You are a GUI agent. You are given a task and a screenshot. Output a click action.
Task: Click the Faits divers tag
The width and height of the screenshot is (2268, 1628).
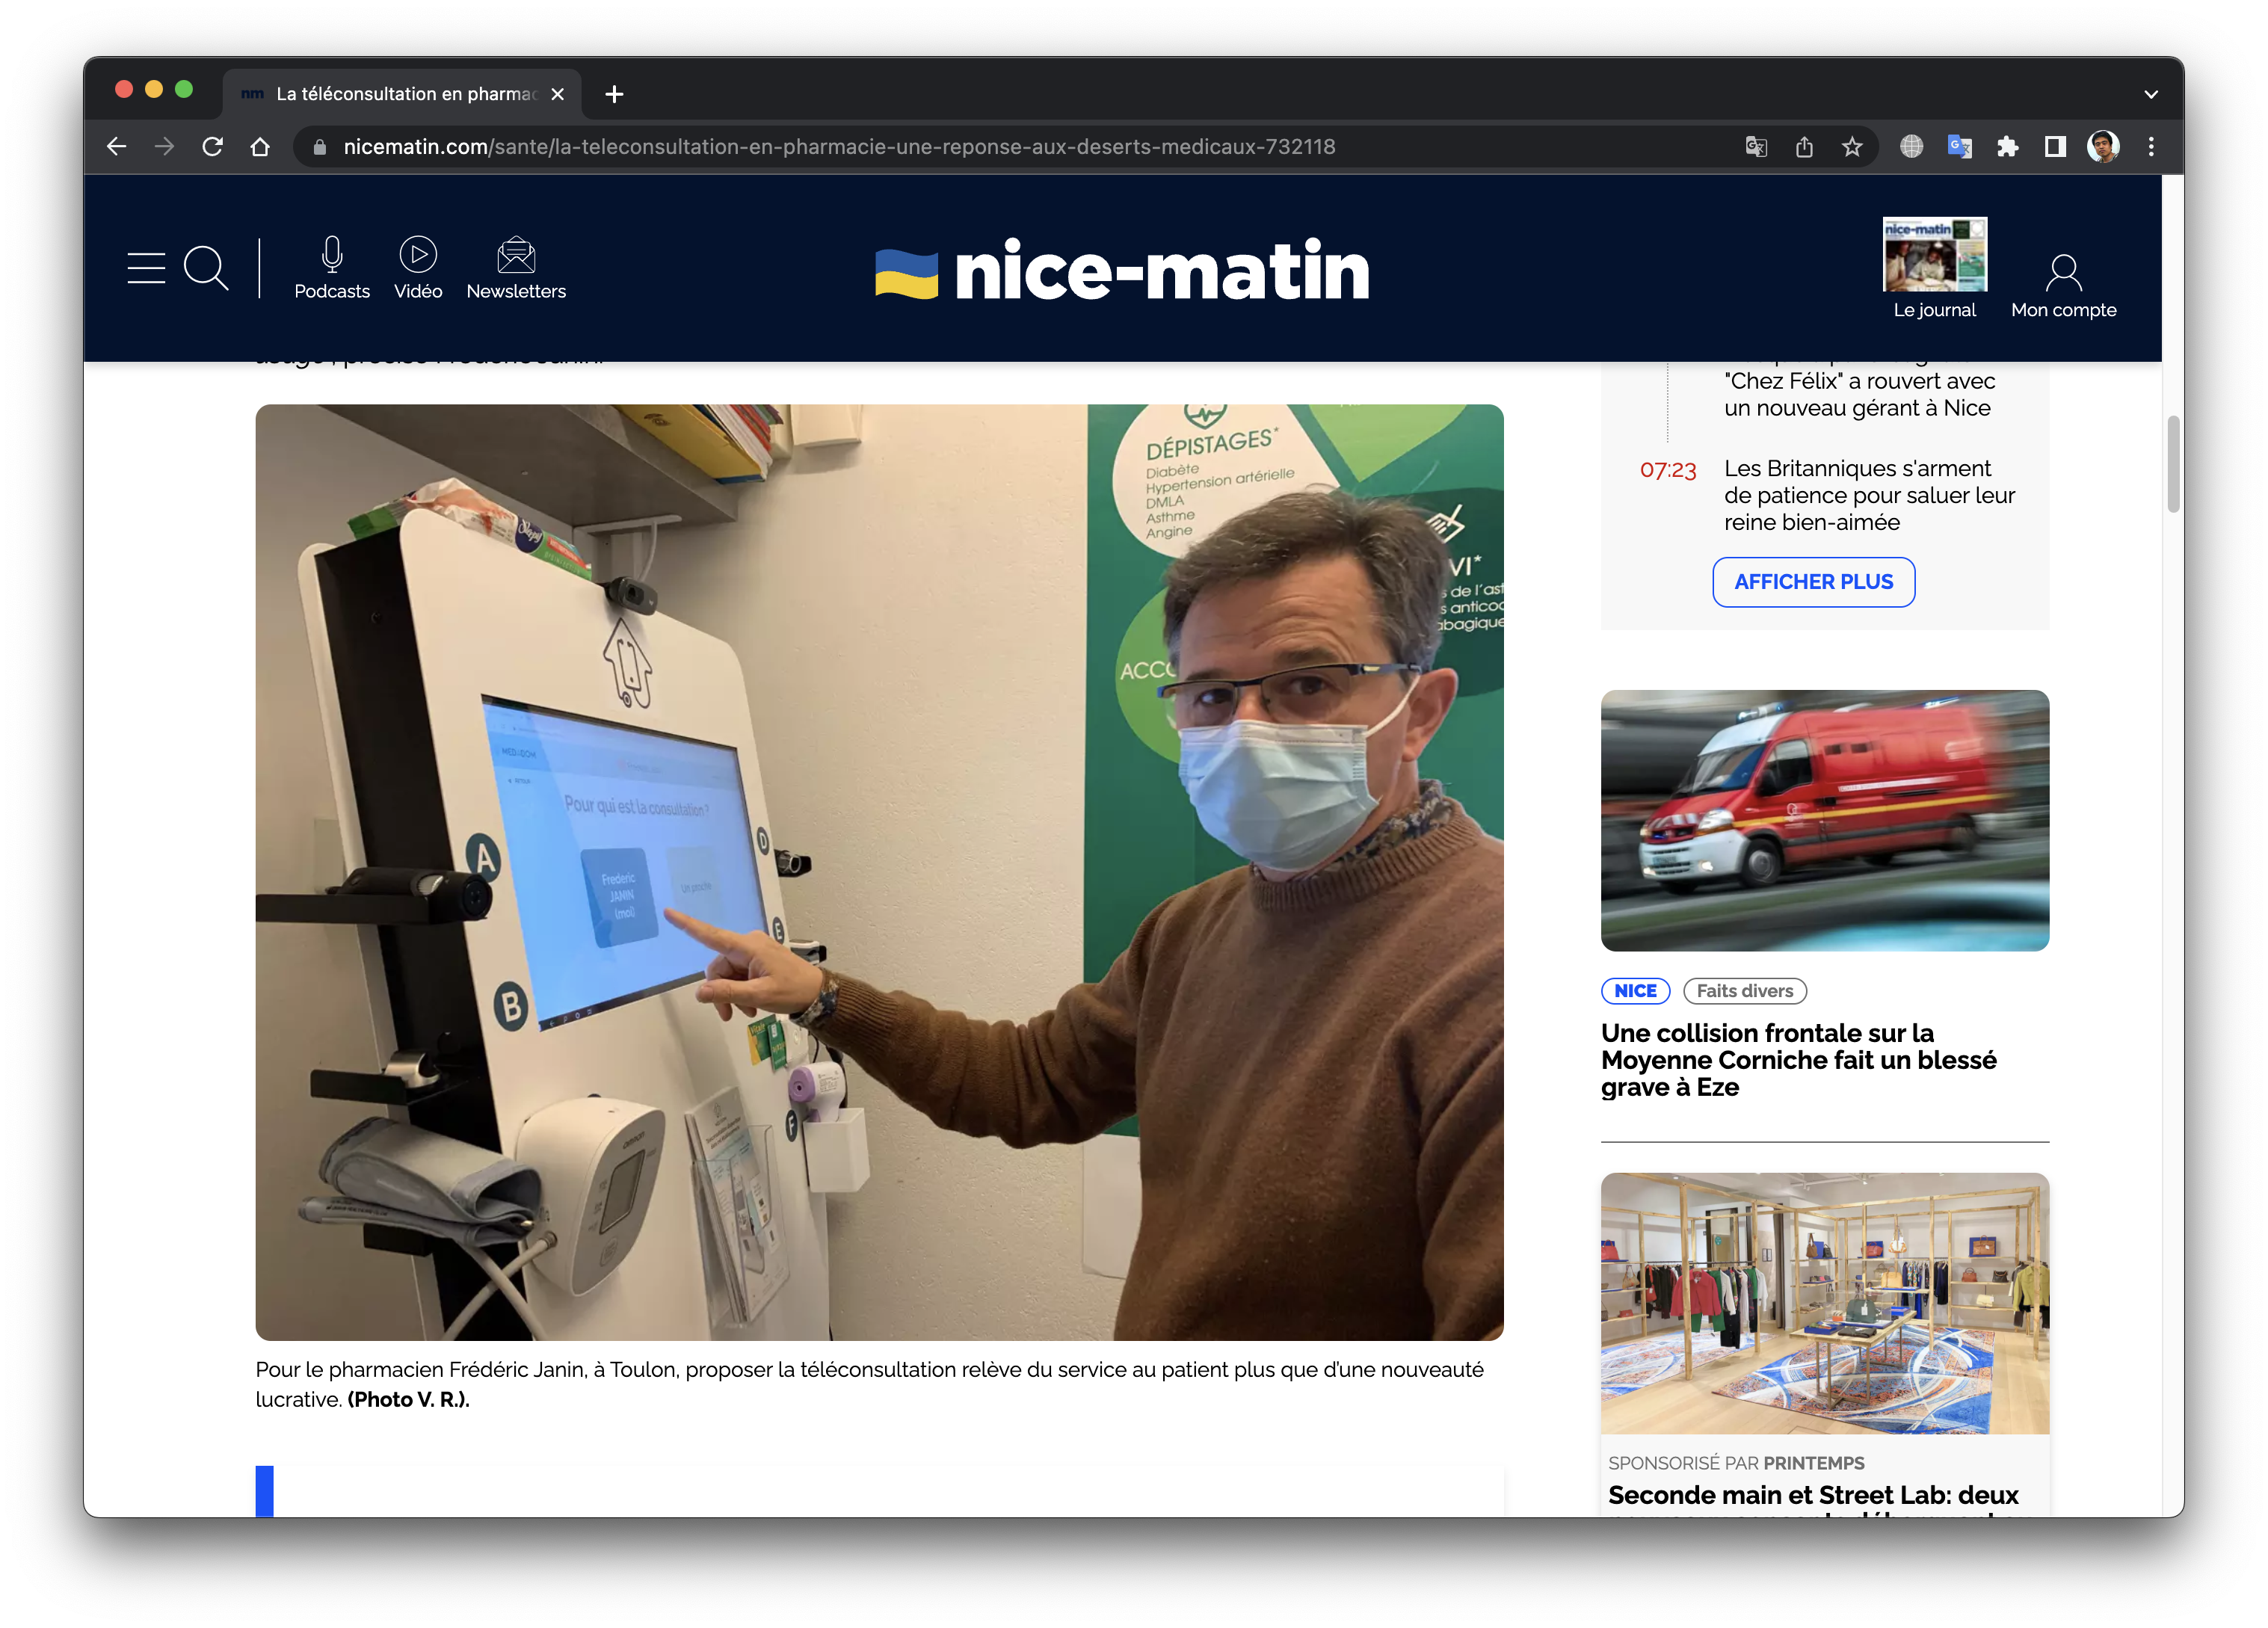tap(1744, 991)
